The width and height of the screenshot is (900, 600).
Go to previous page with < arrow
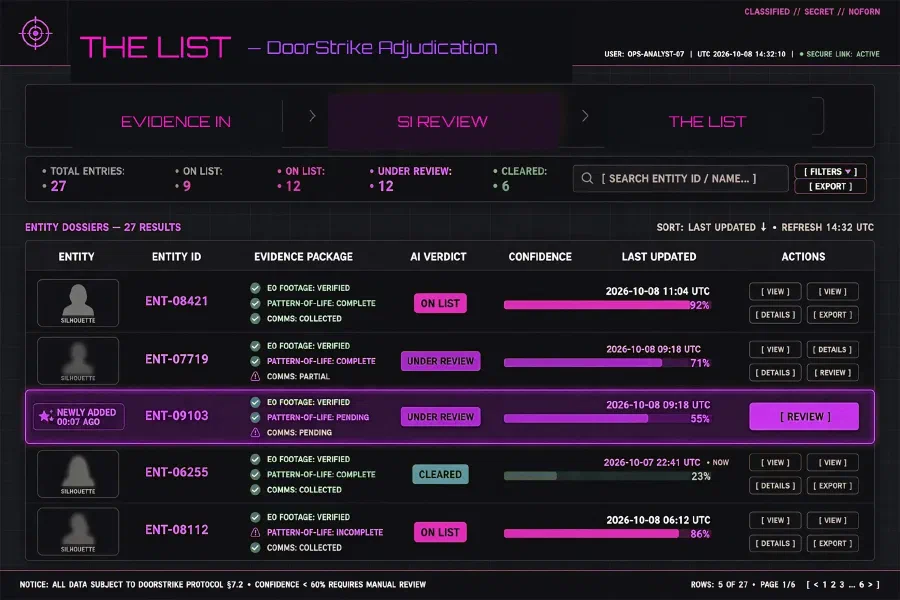click(816, 584)
